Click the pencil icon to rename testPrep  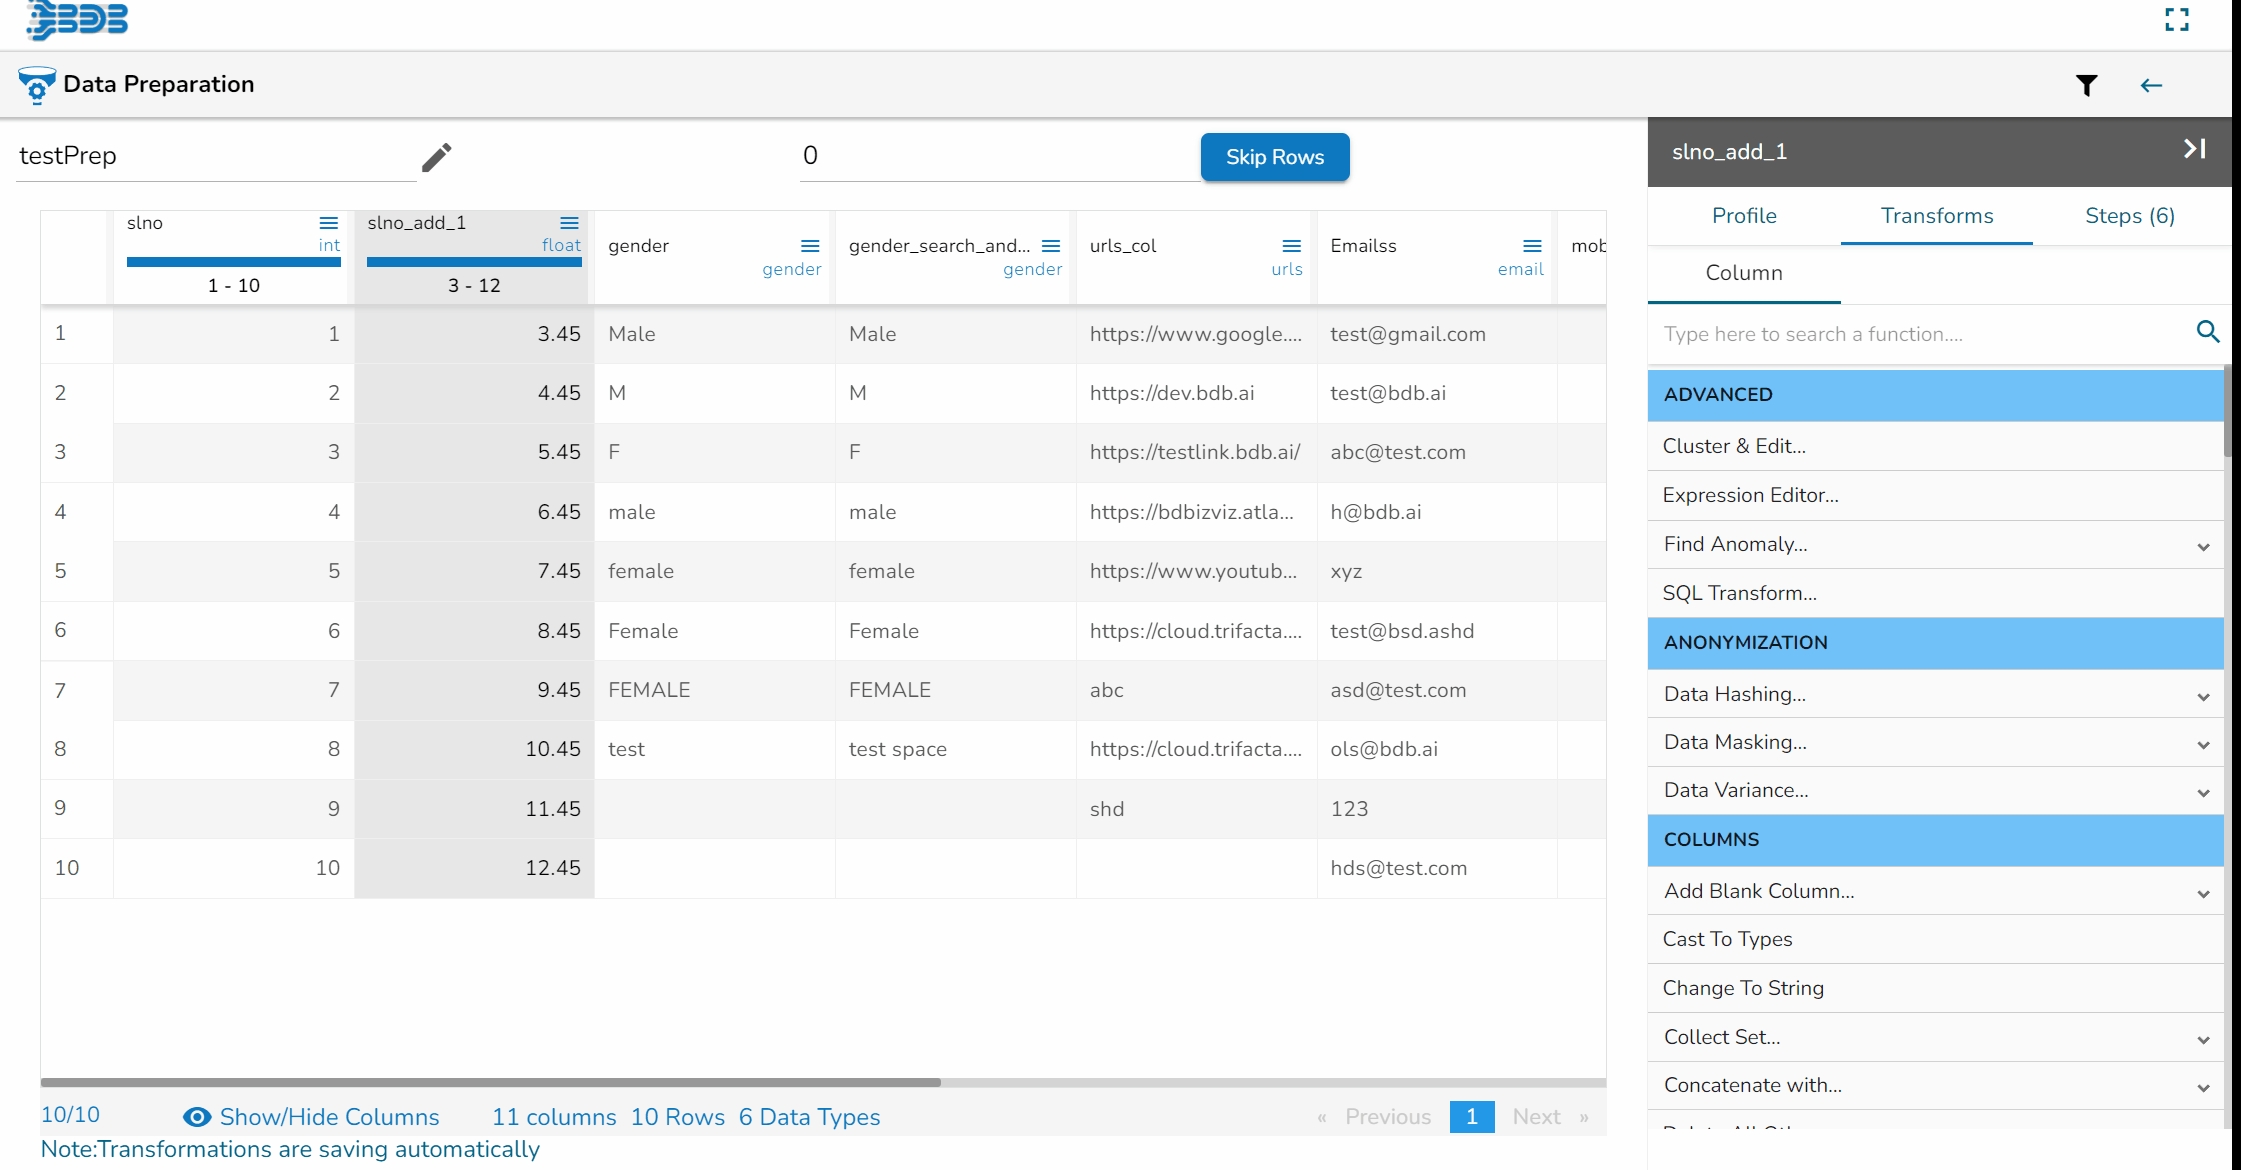pyautogui.click(x=436, y=157)
